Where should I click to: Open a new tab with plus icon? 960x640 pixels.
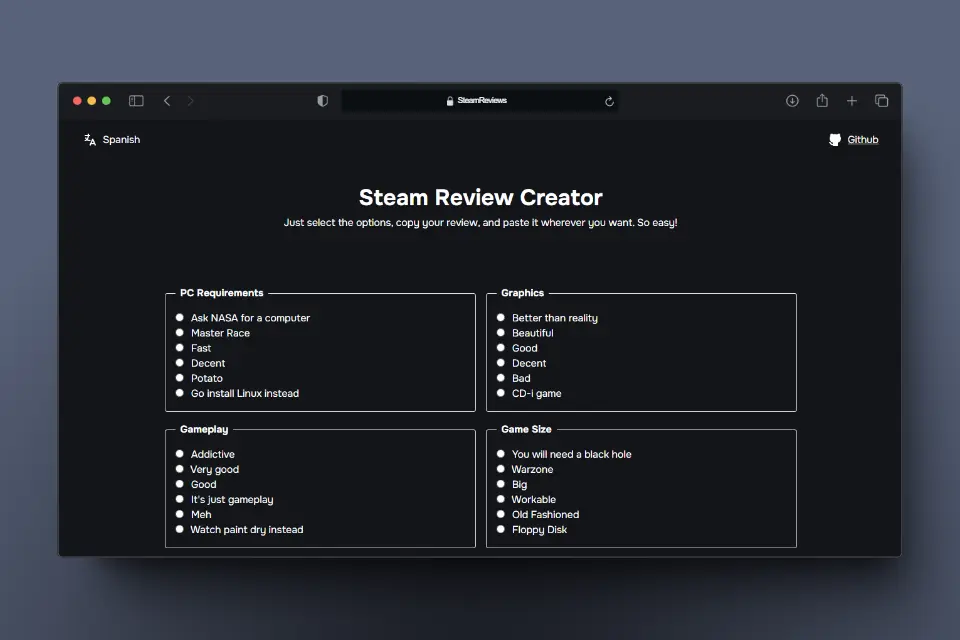point(852,101)
